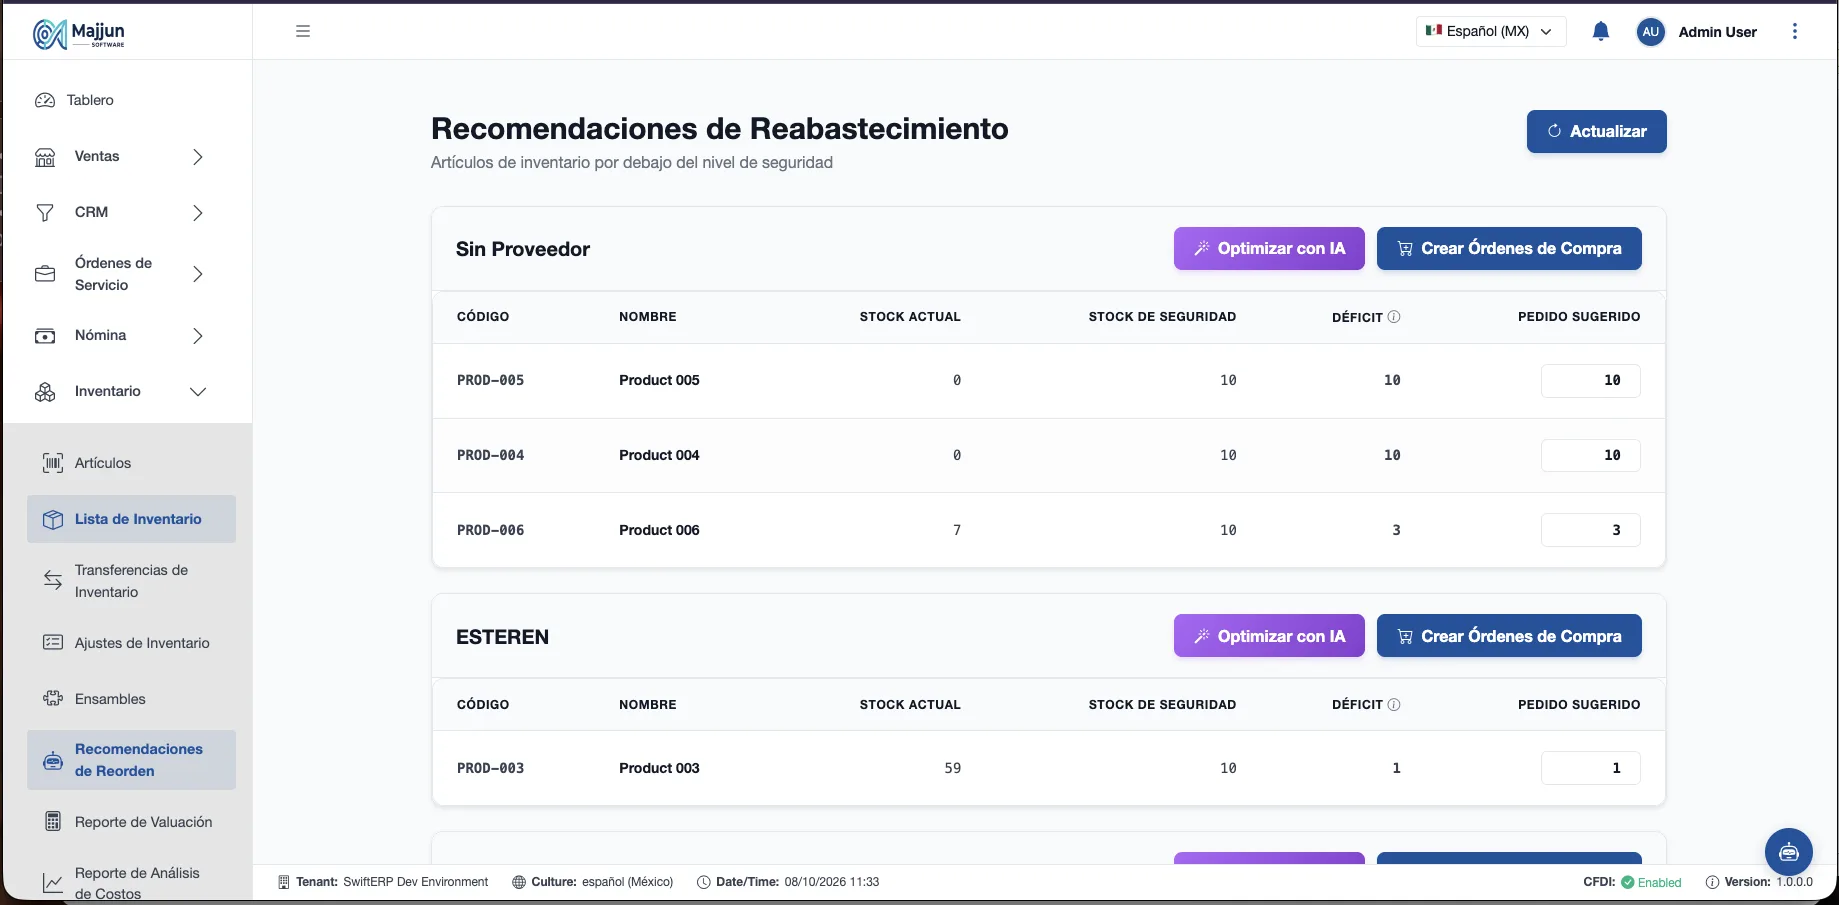The image size is (1839, 905).
Task: Click the Tablero dashboard icon
Action: 45,100
